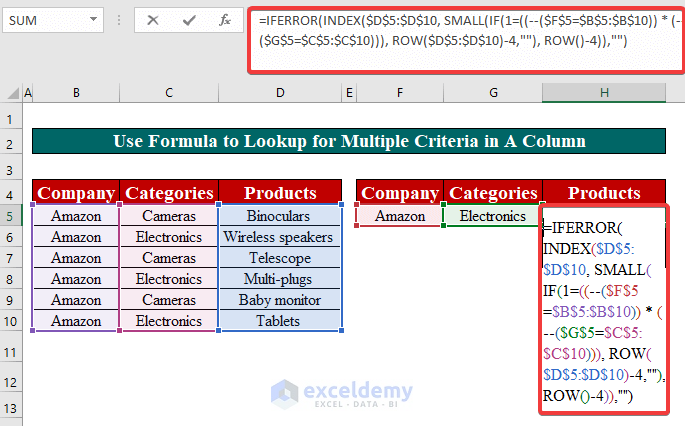The width and height of the screenshot is (685, 426).
Task: Select column B header
Action: click(x=76, y=93)
